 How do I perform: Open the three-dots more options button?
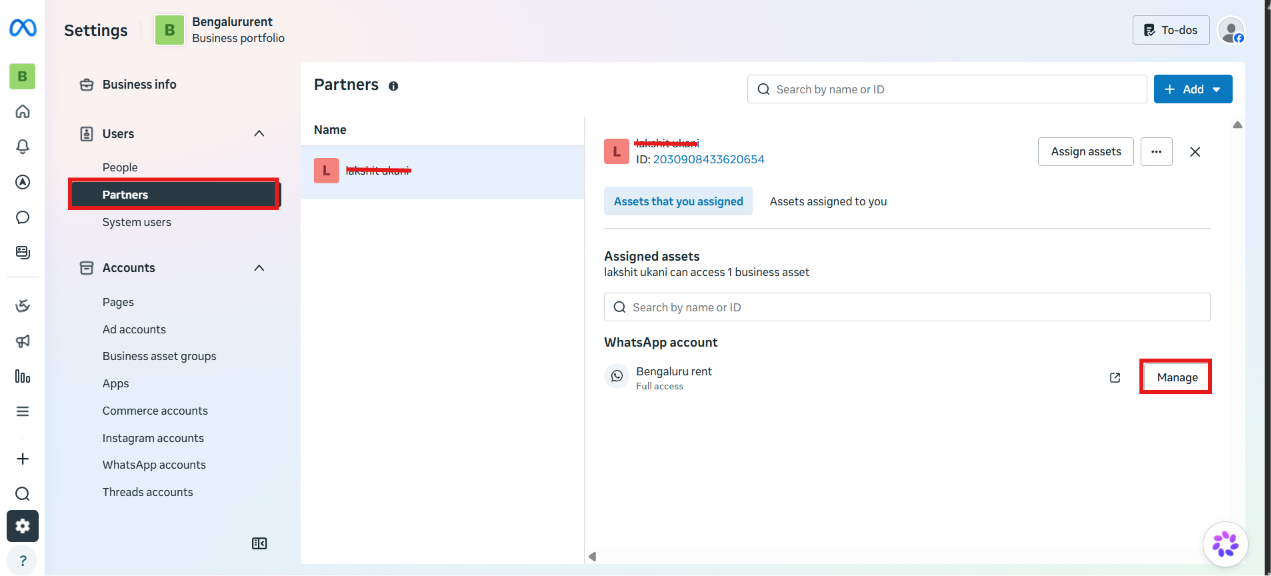(1156, 151)
